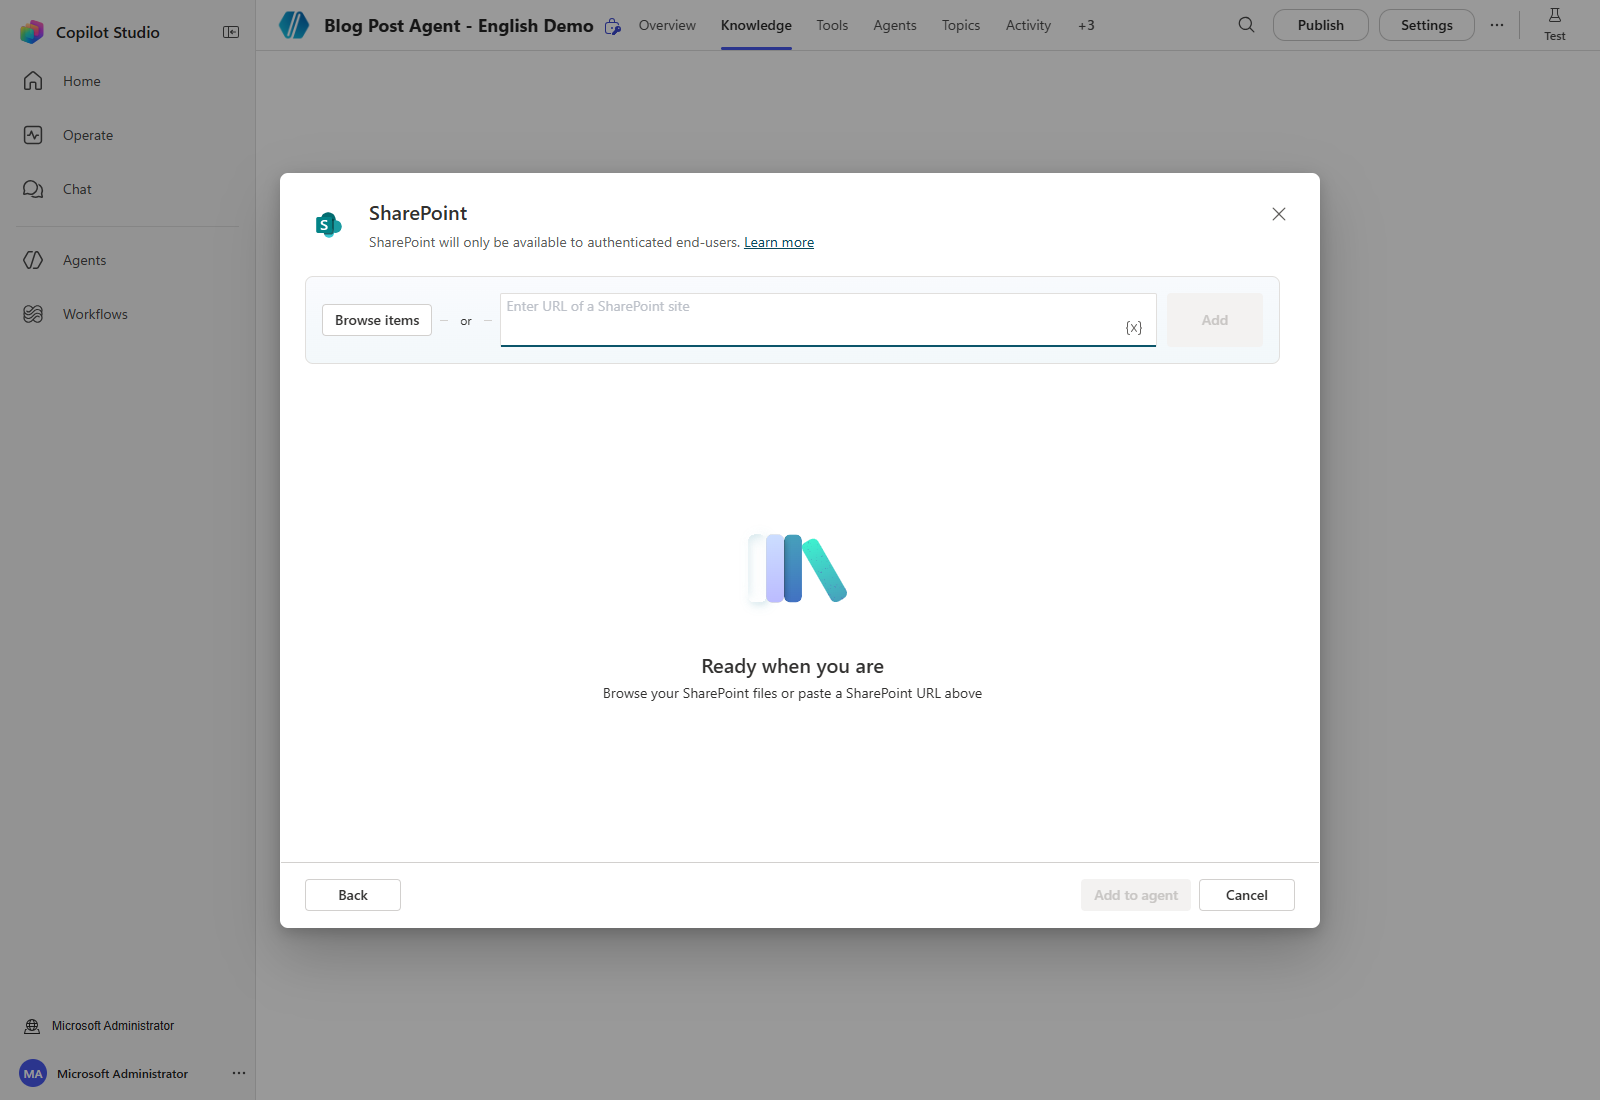Click the Browse items button

(x=377, y=320)
